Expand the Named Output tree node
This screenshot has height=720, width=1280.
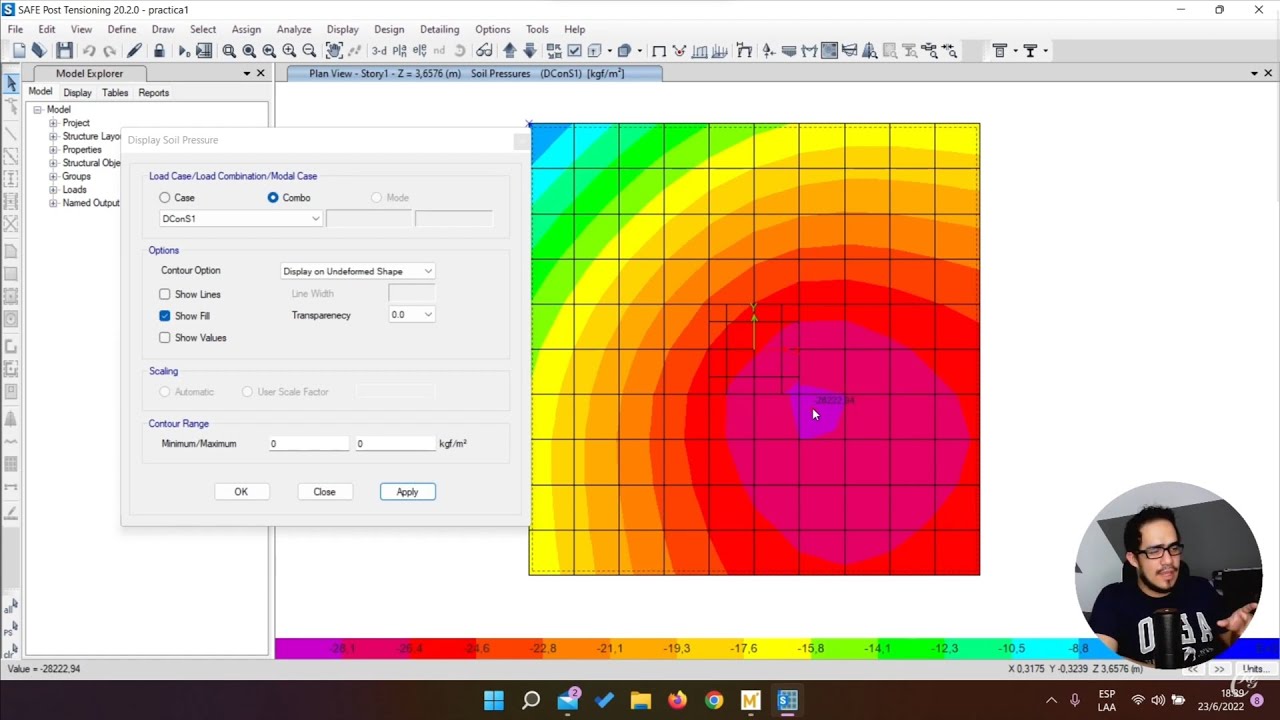tap(53, 203)
